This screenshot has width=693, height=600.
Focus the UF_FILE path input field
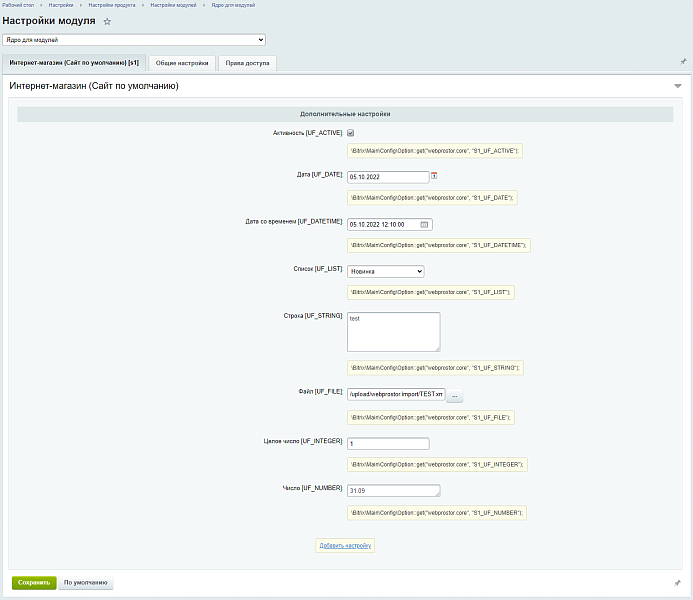[x=396, y=394]
